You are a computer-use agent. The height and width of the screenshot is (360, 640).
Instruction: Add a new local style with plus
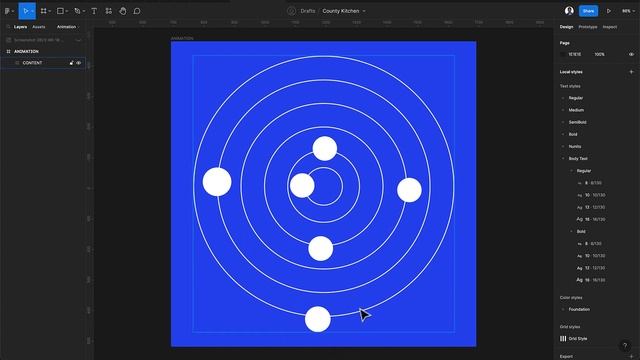631,72
